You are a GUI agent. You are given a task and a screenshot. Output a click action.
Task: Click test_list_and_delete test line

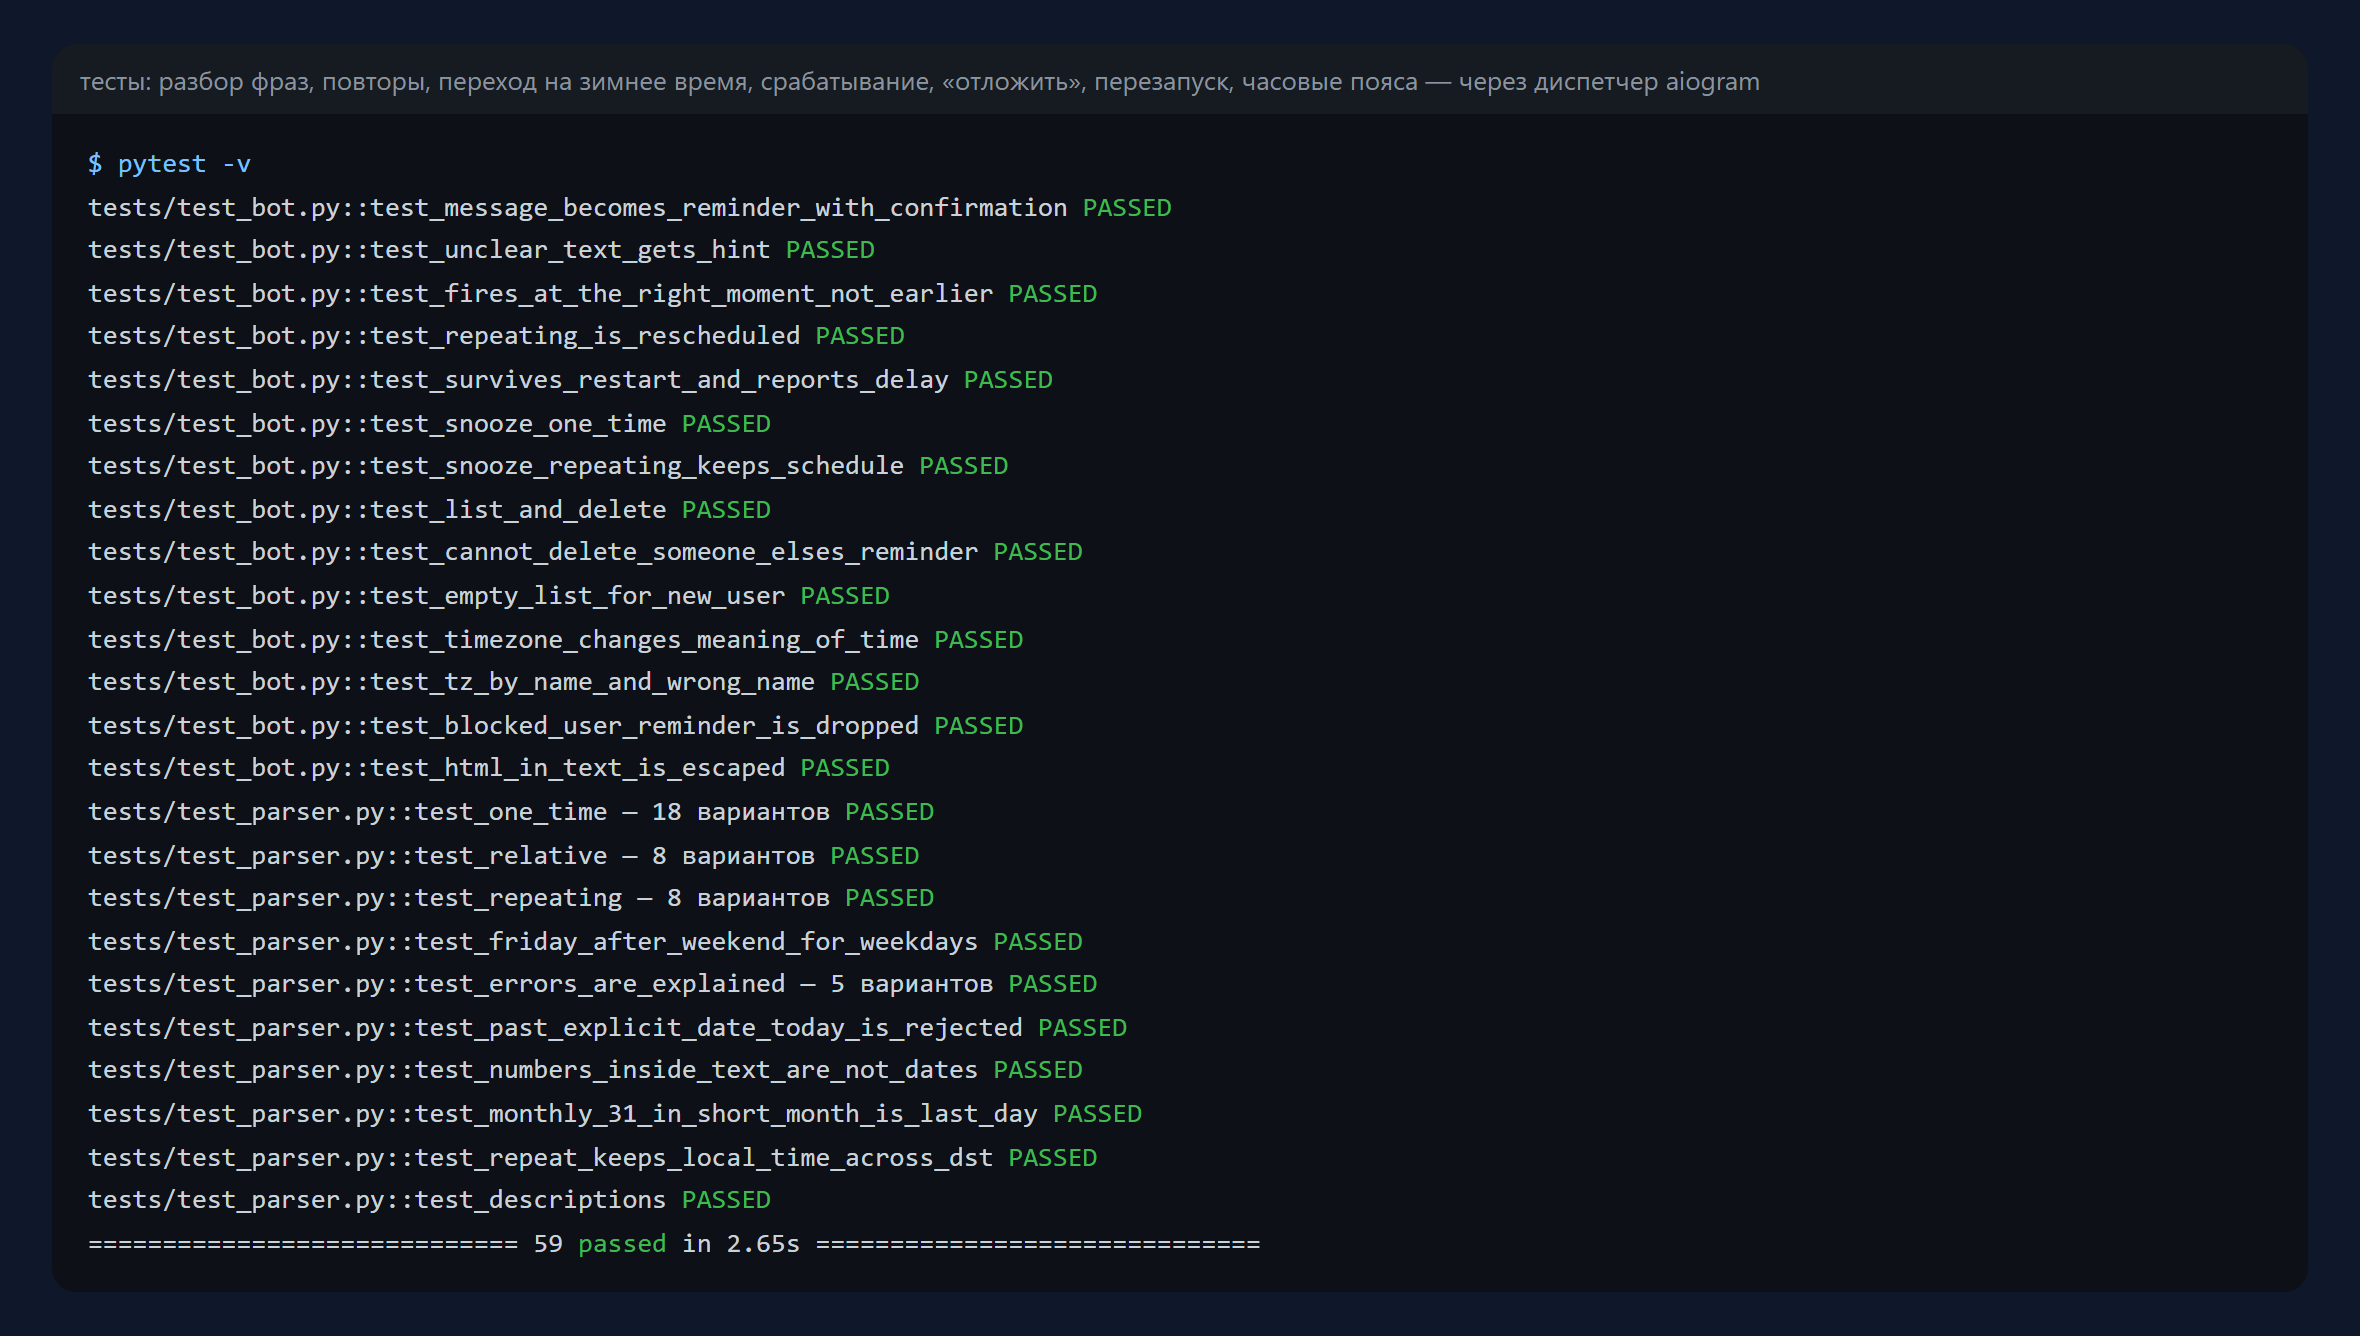tap(429, 510)
